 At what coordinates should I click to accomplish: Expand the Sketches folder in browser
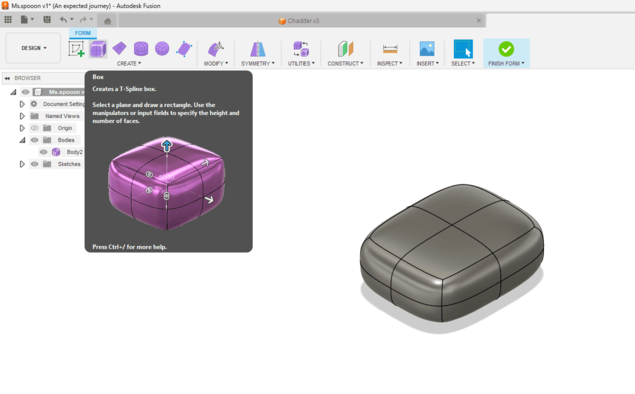(22, 164)
